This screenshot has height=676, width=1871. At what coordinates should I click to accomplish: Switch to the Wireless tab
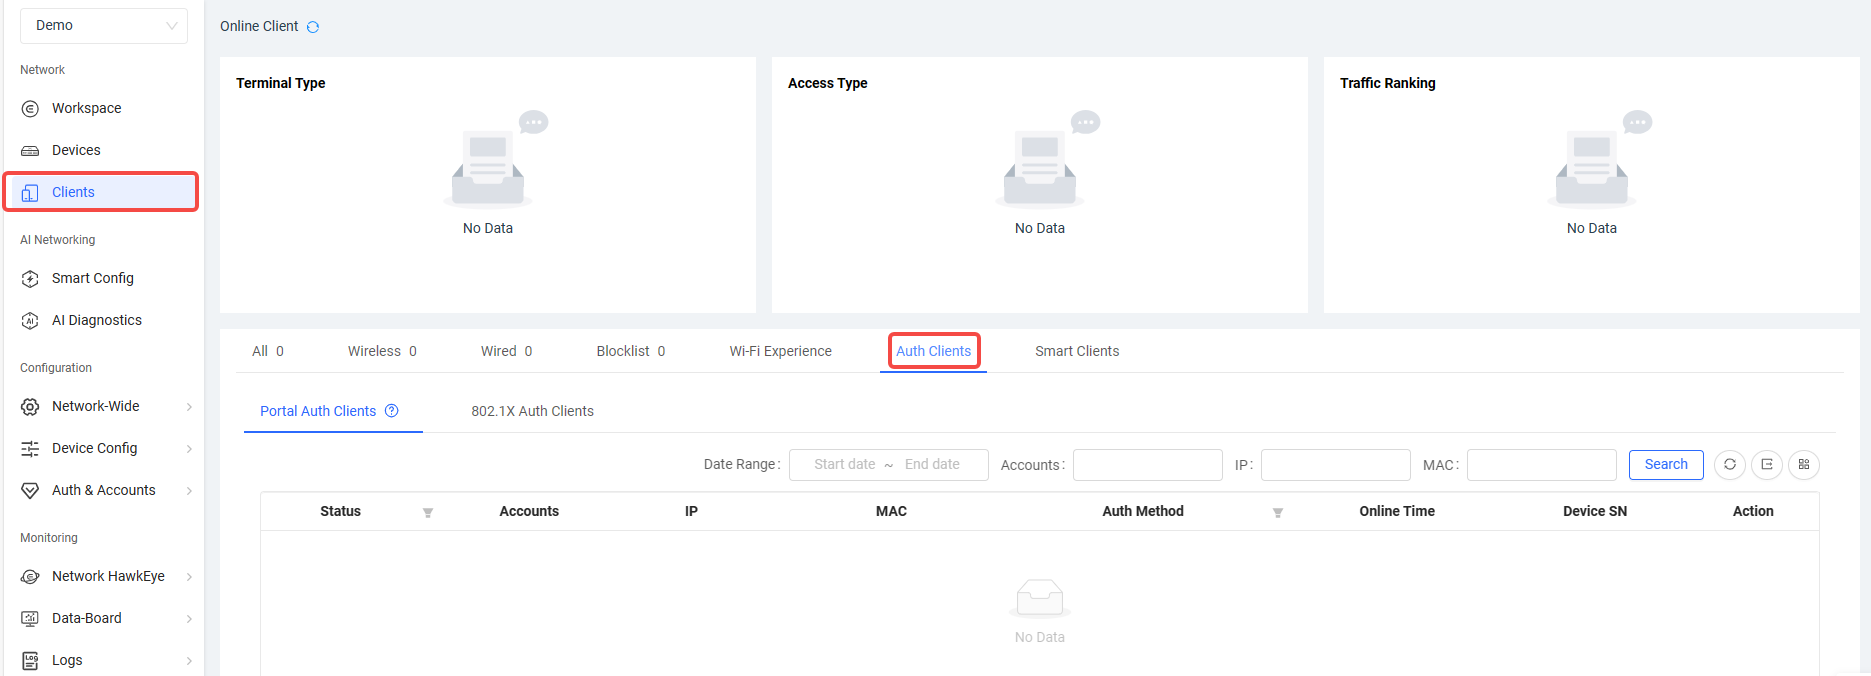381,351
